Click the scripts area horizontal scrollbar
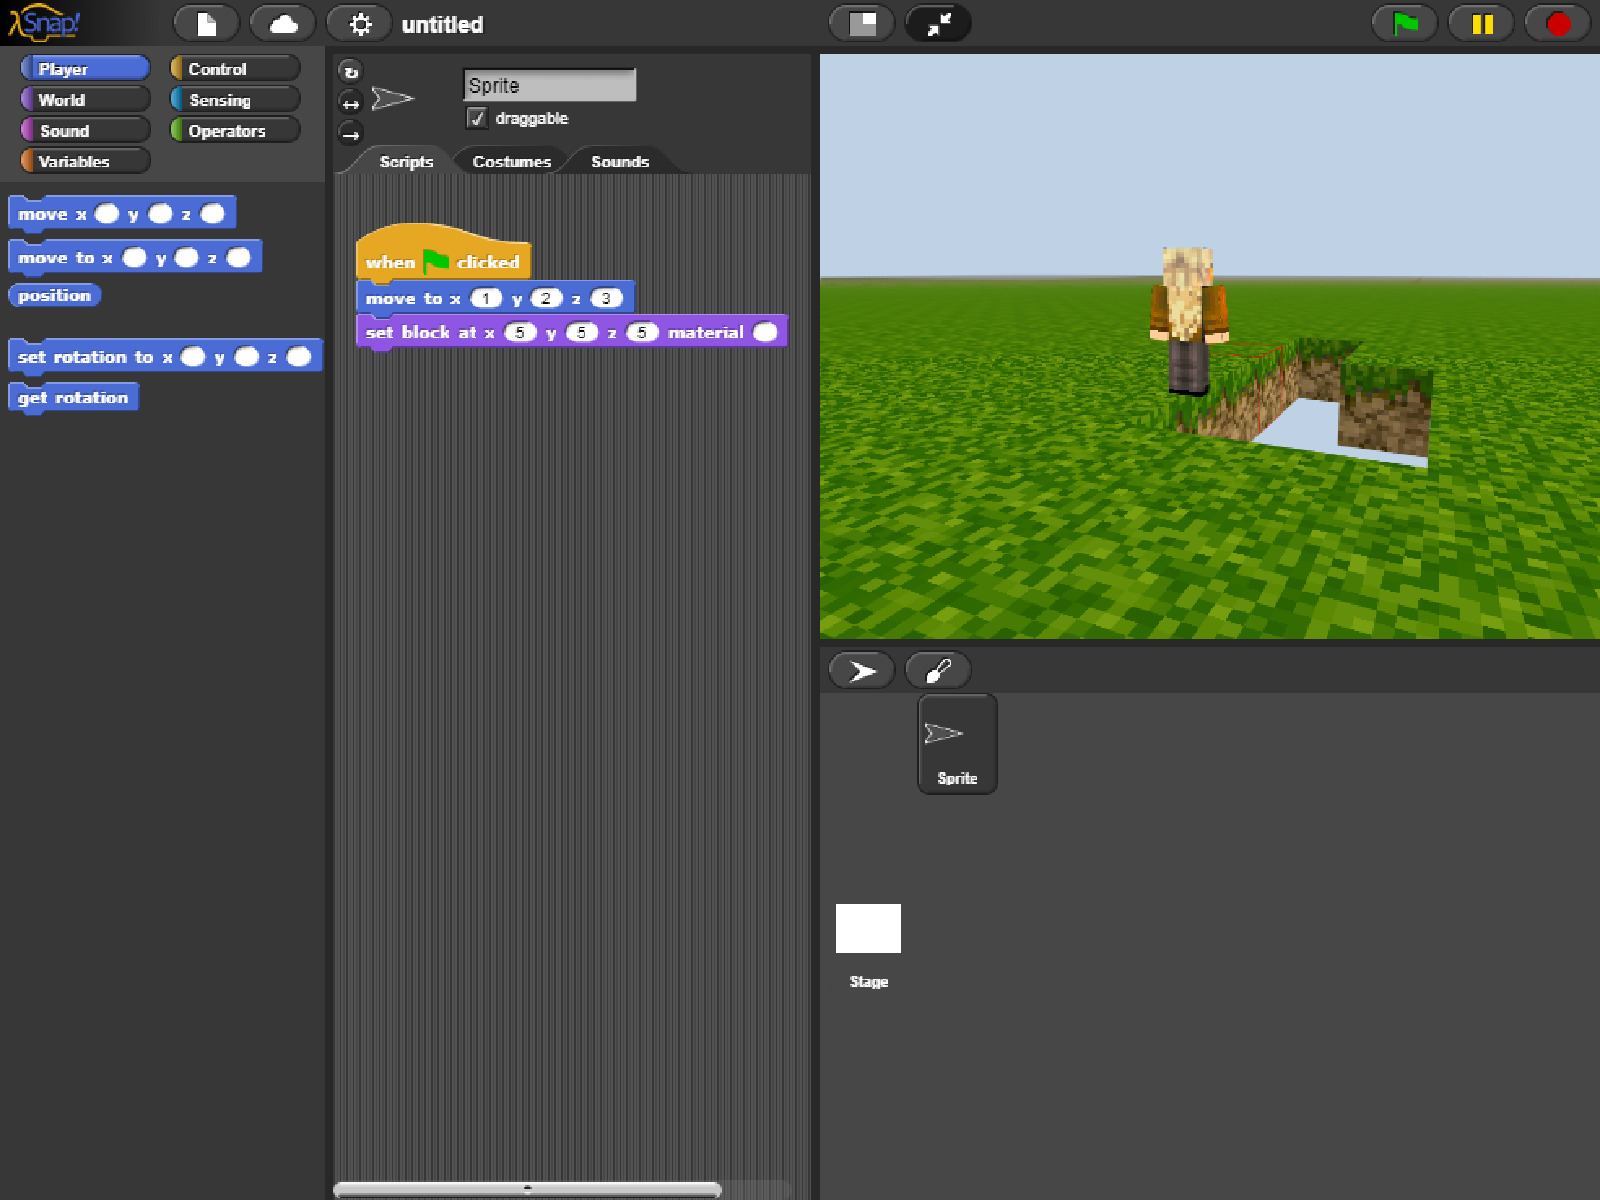The height and width of the screenshot is (1200, 1600). [x=527, y=1189]
